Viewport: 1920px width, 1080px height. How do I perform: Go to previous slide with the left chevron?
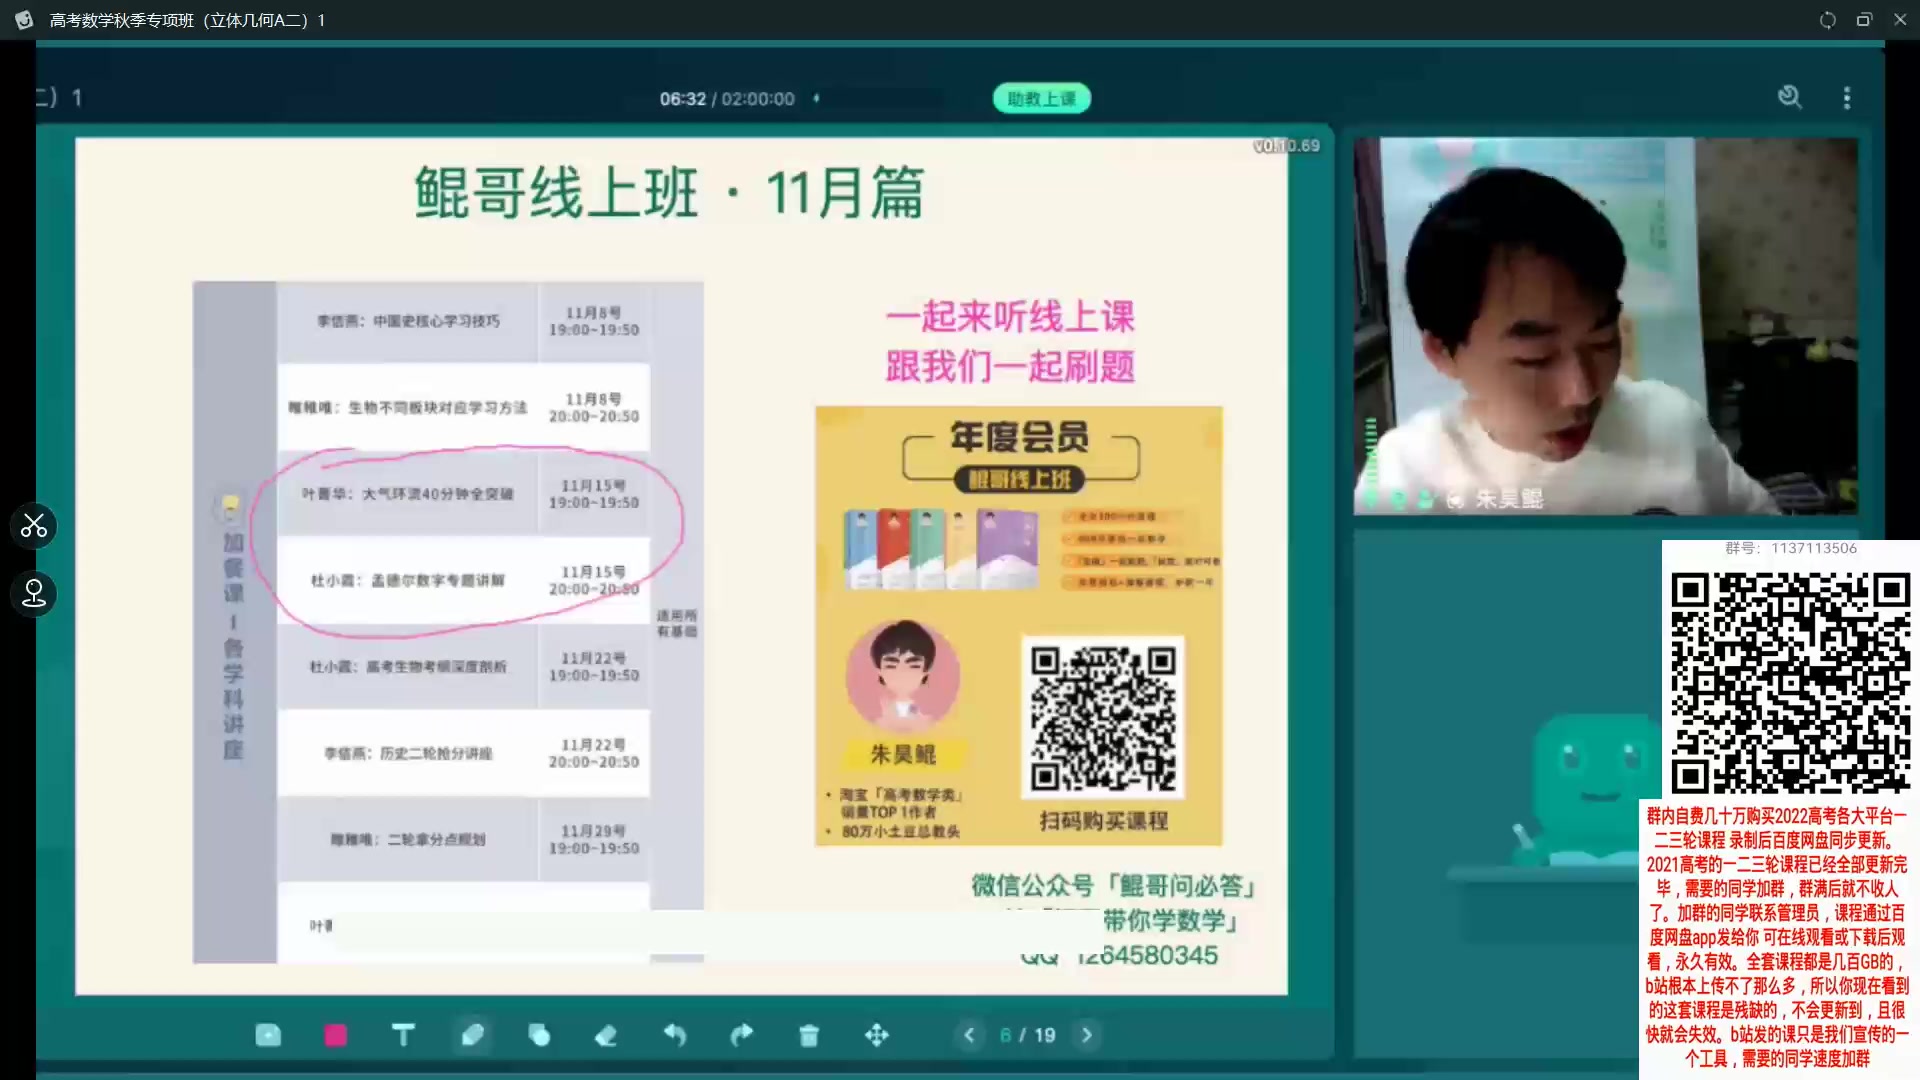pyautogui.click(x=968, y=1035)
